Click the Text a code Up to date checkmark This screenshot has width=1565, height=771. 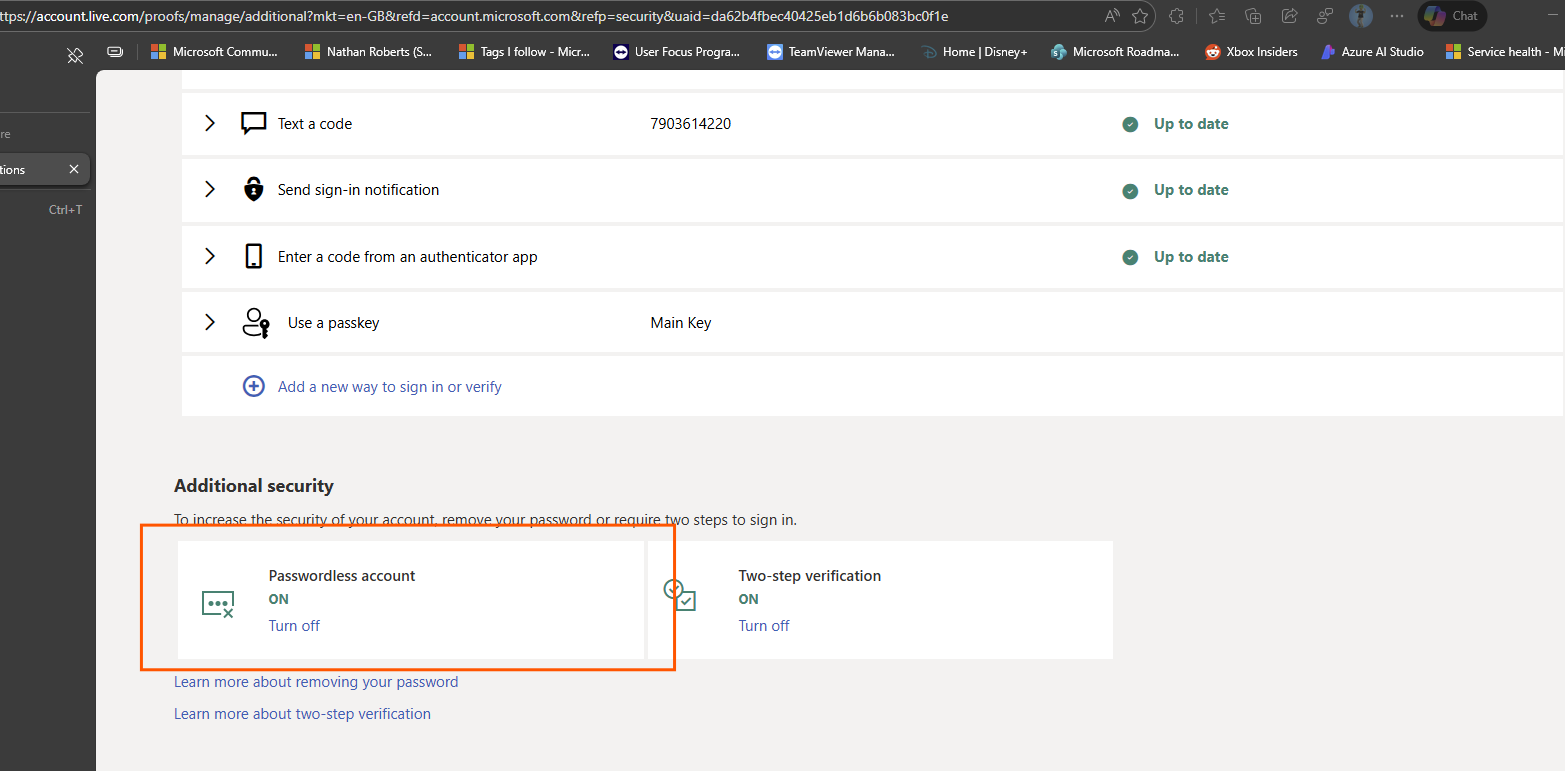coord(1130,124)
